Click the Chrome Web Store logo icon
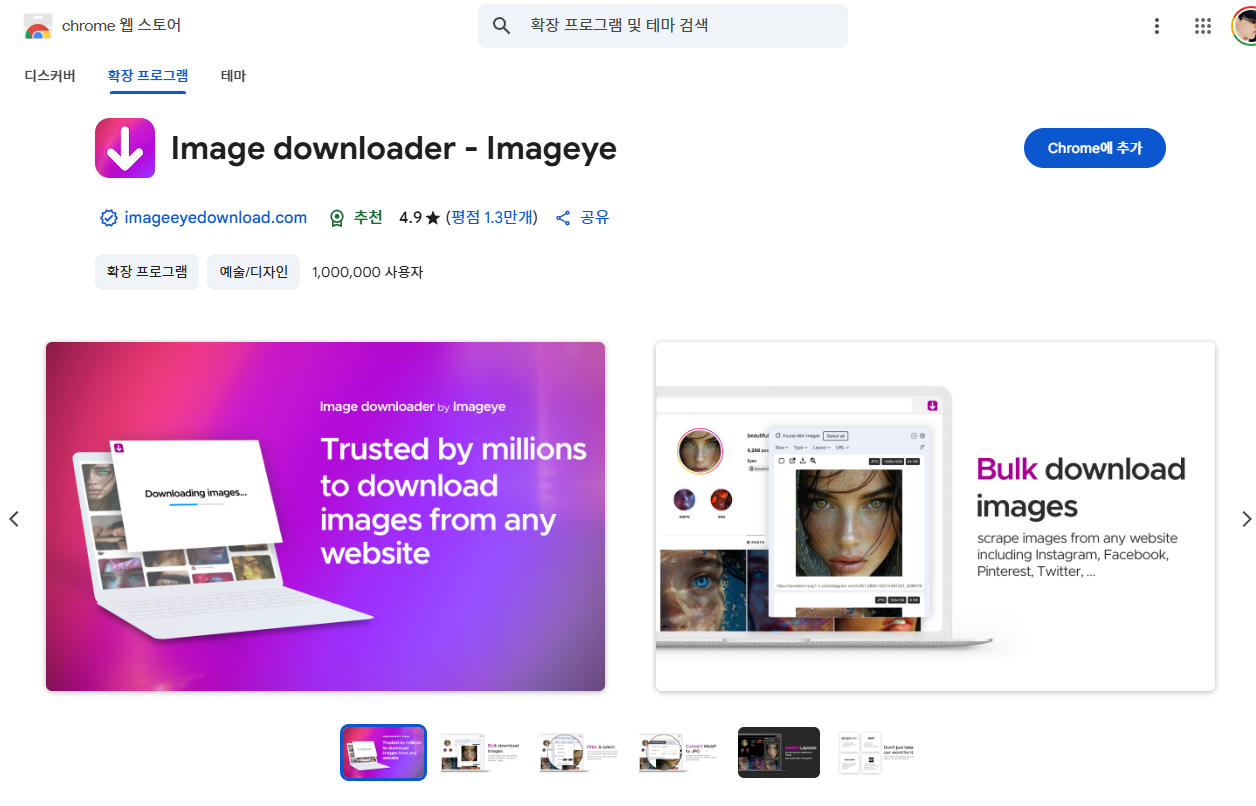This screenshot has height=806, width=1256. click(x=38, y=26)
